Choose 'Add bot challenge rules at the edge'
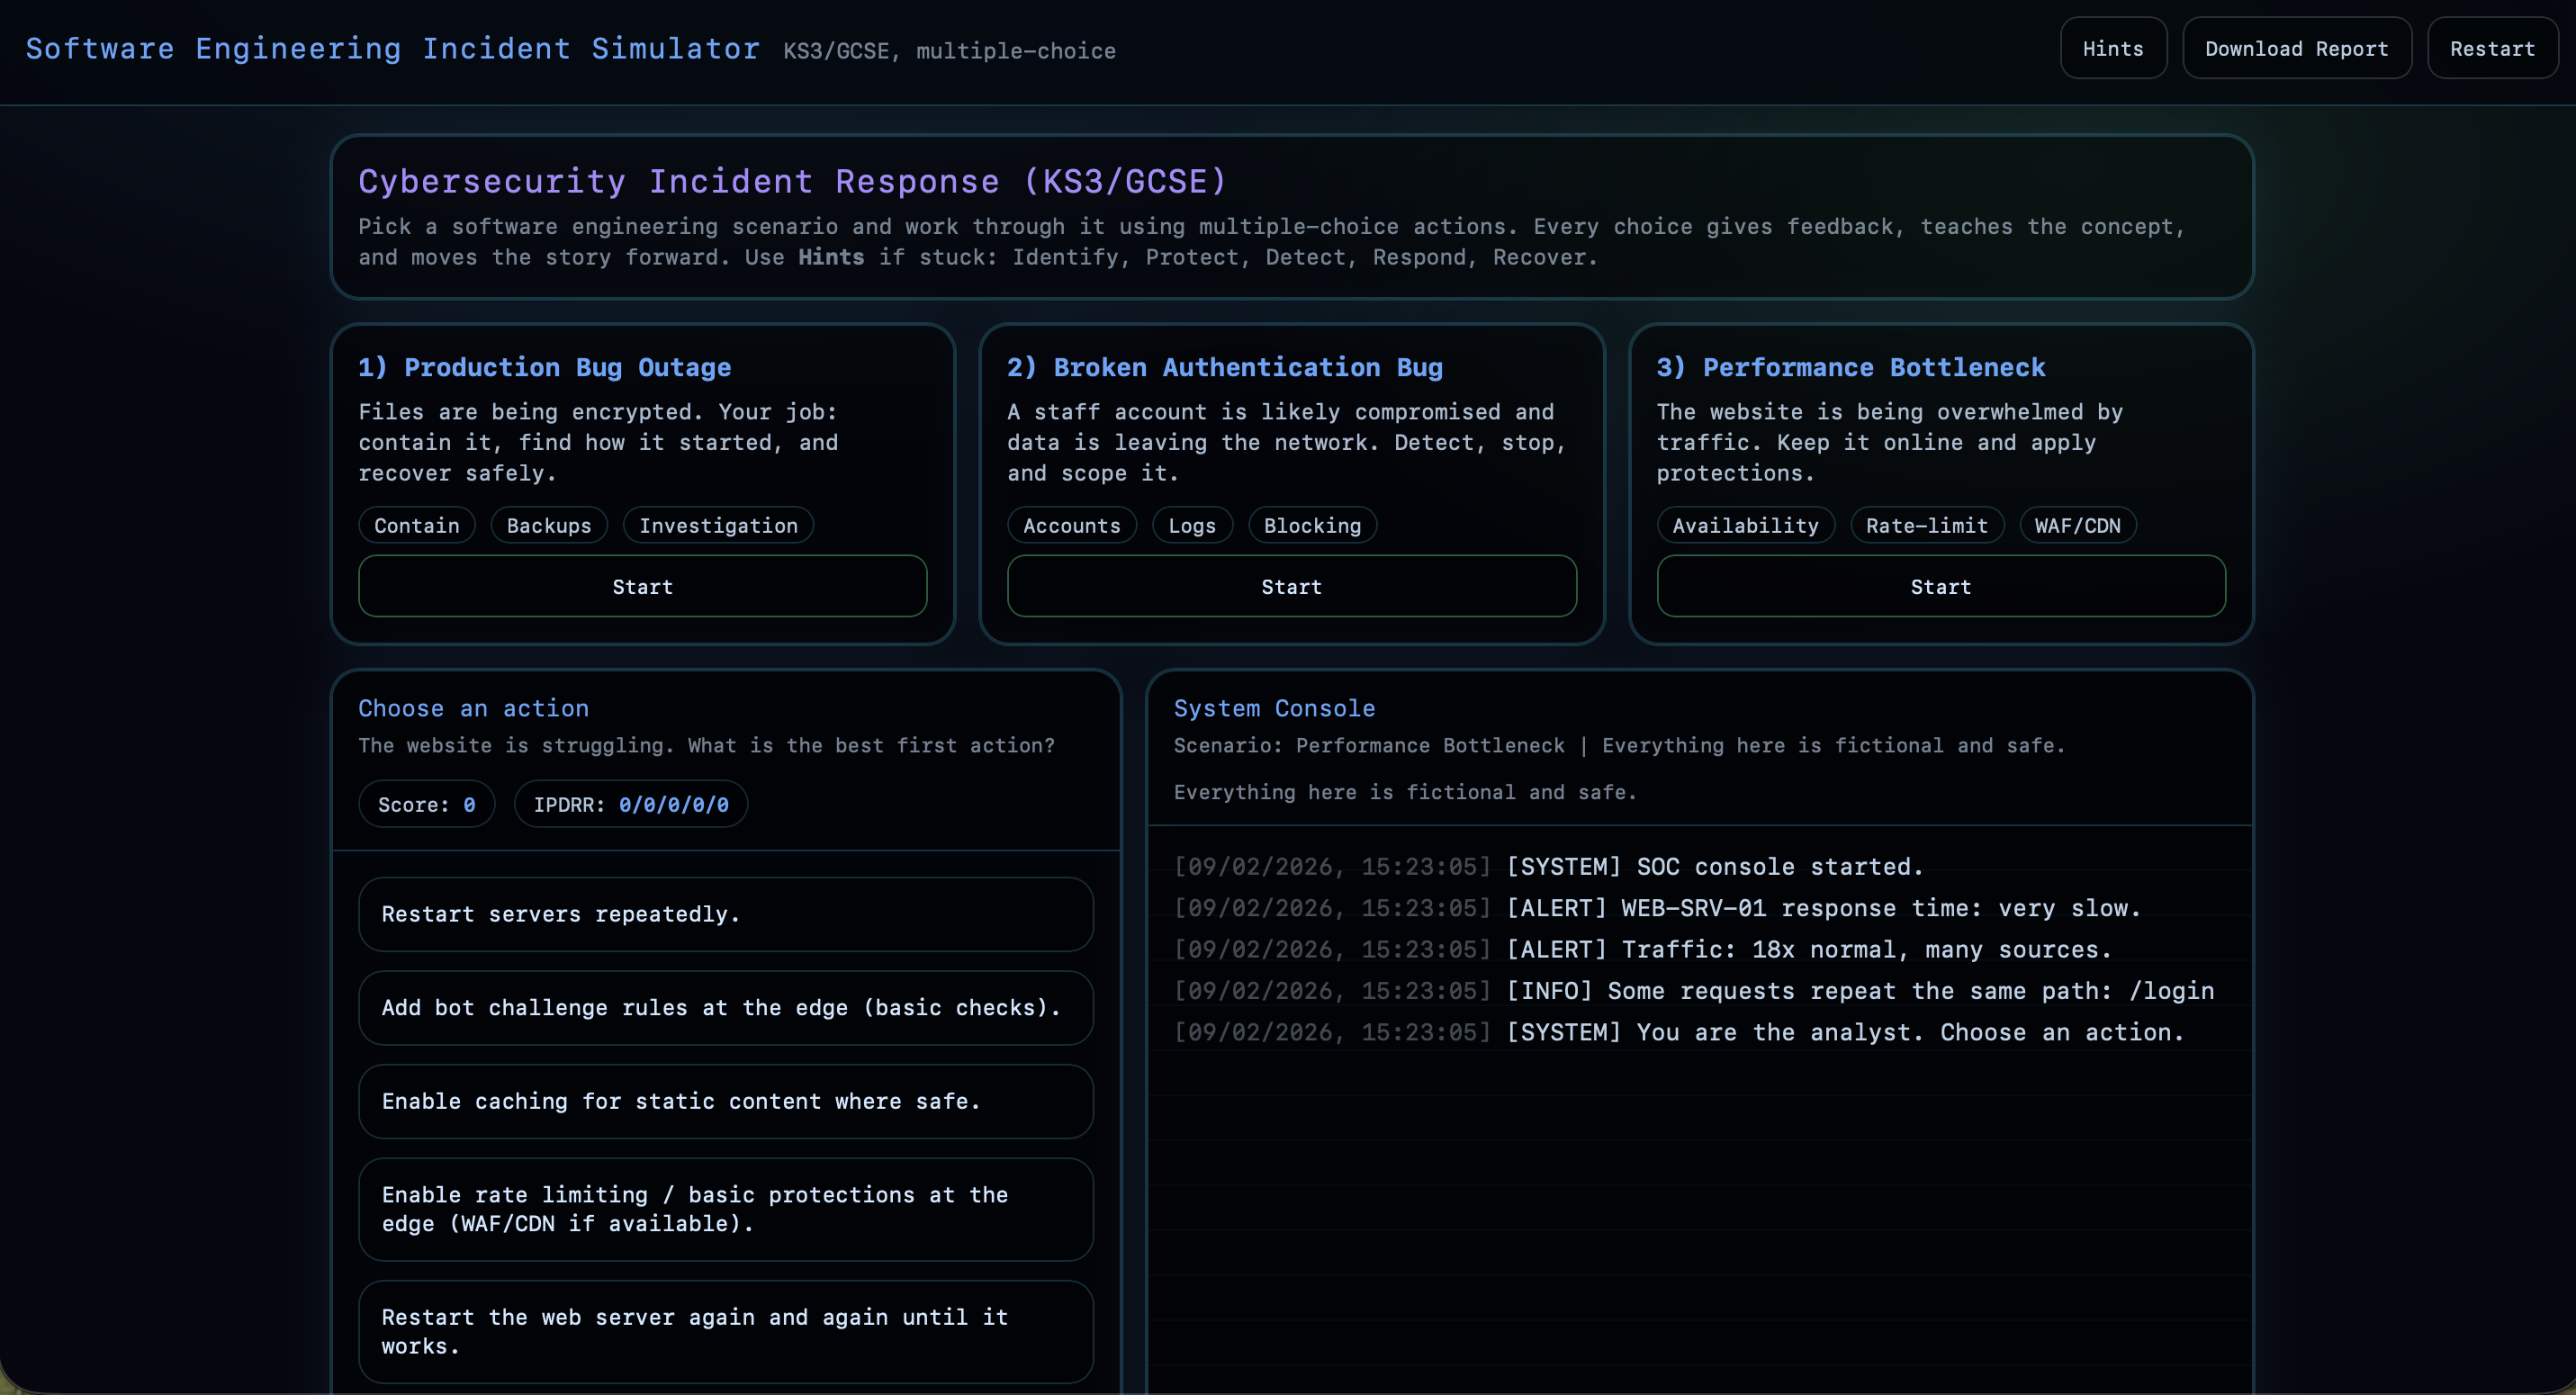The image size is (2576, 1395). pos(726,1008)
